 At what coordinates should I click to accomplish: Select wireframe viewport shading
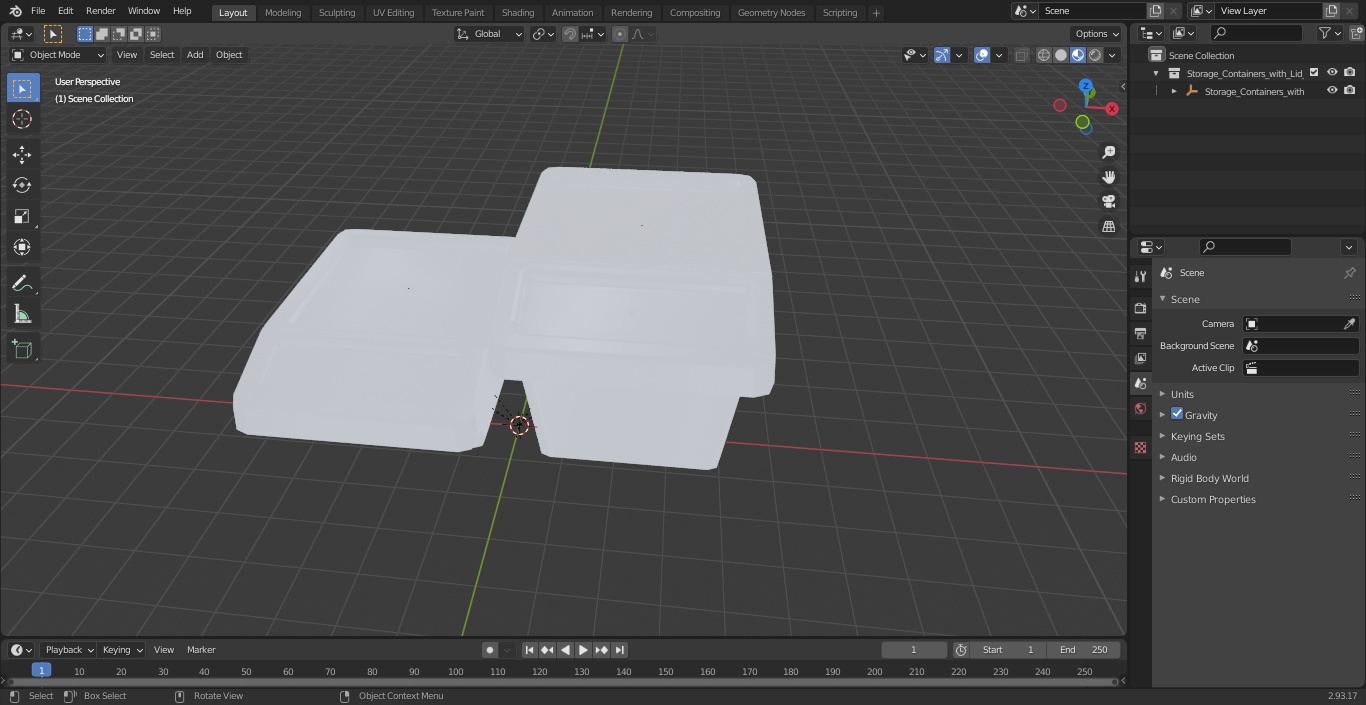pos(1043,55)
